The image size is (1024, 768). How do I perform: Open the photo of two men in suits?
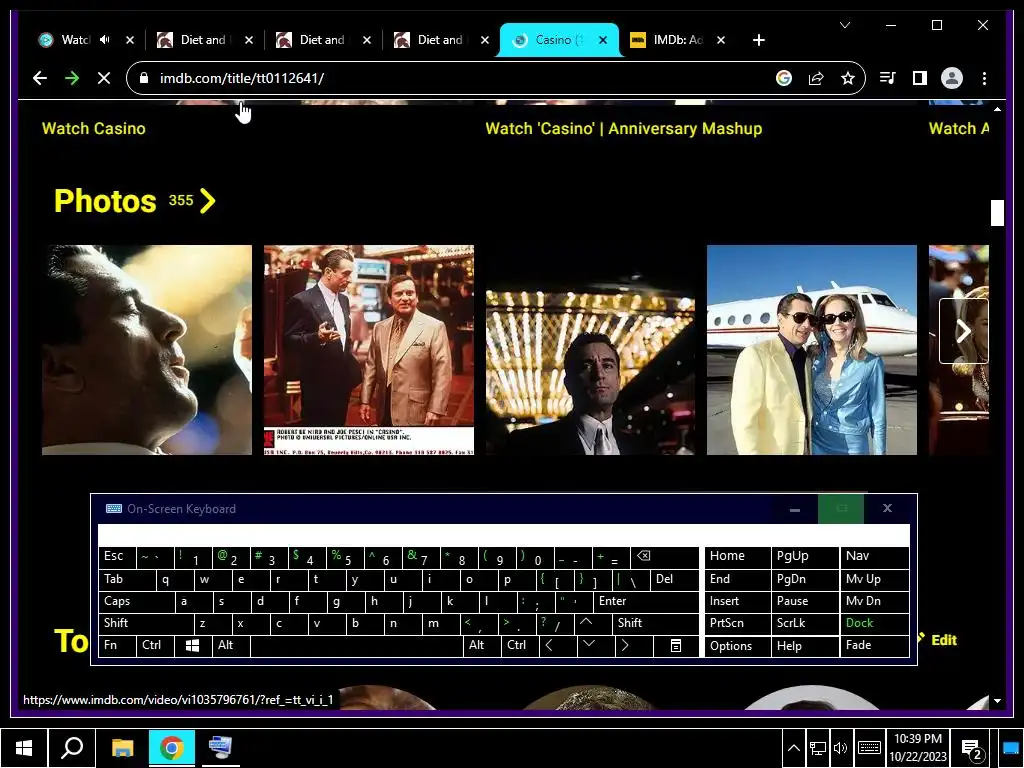tap(369, 350)
